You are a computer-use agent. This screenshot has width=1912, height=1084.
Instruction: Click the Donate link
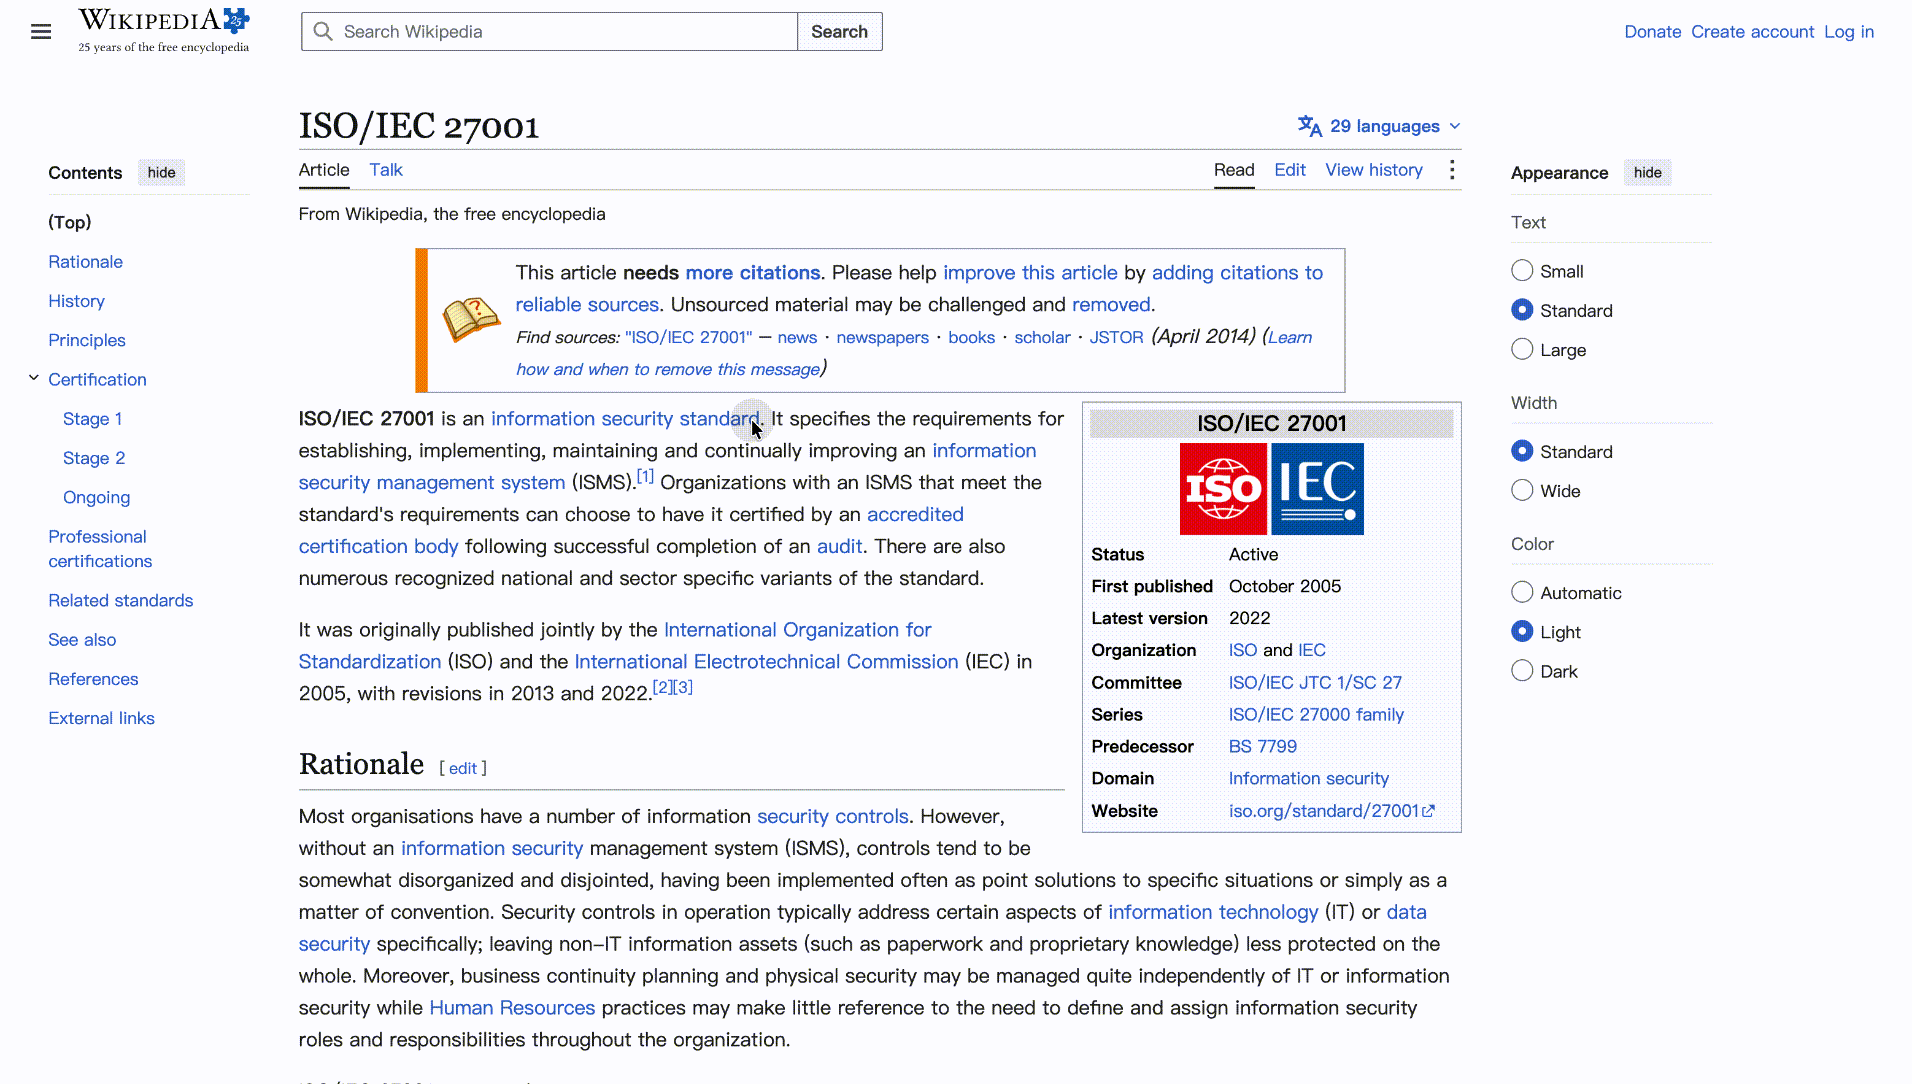[1652, 32]
